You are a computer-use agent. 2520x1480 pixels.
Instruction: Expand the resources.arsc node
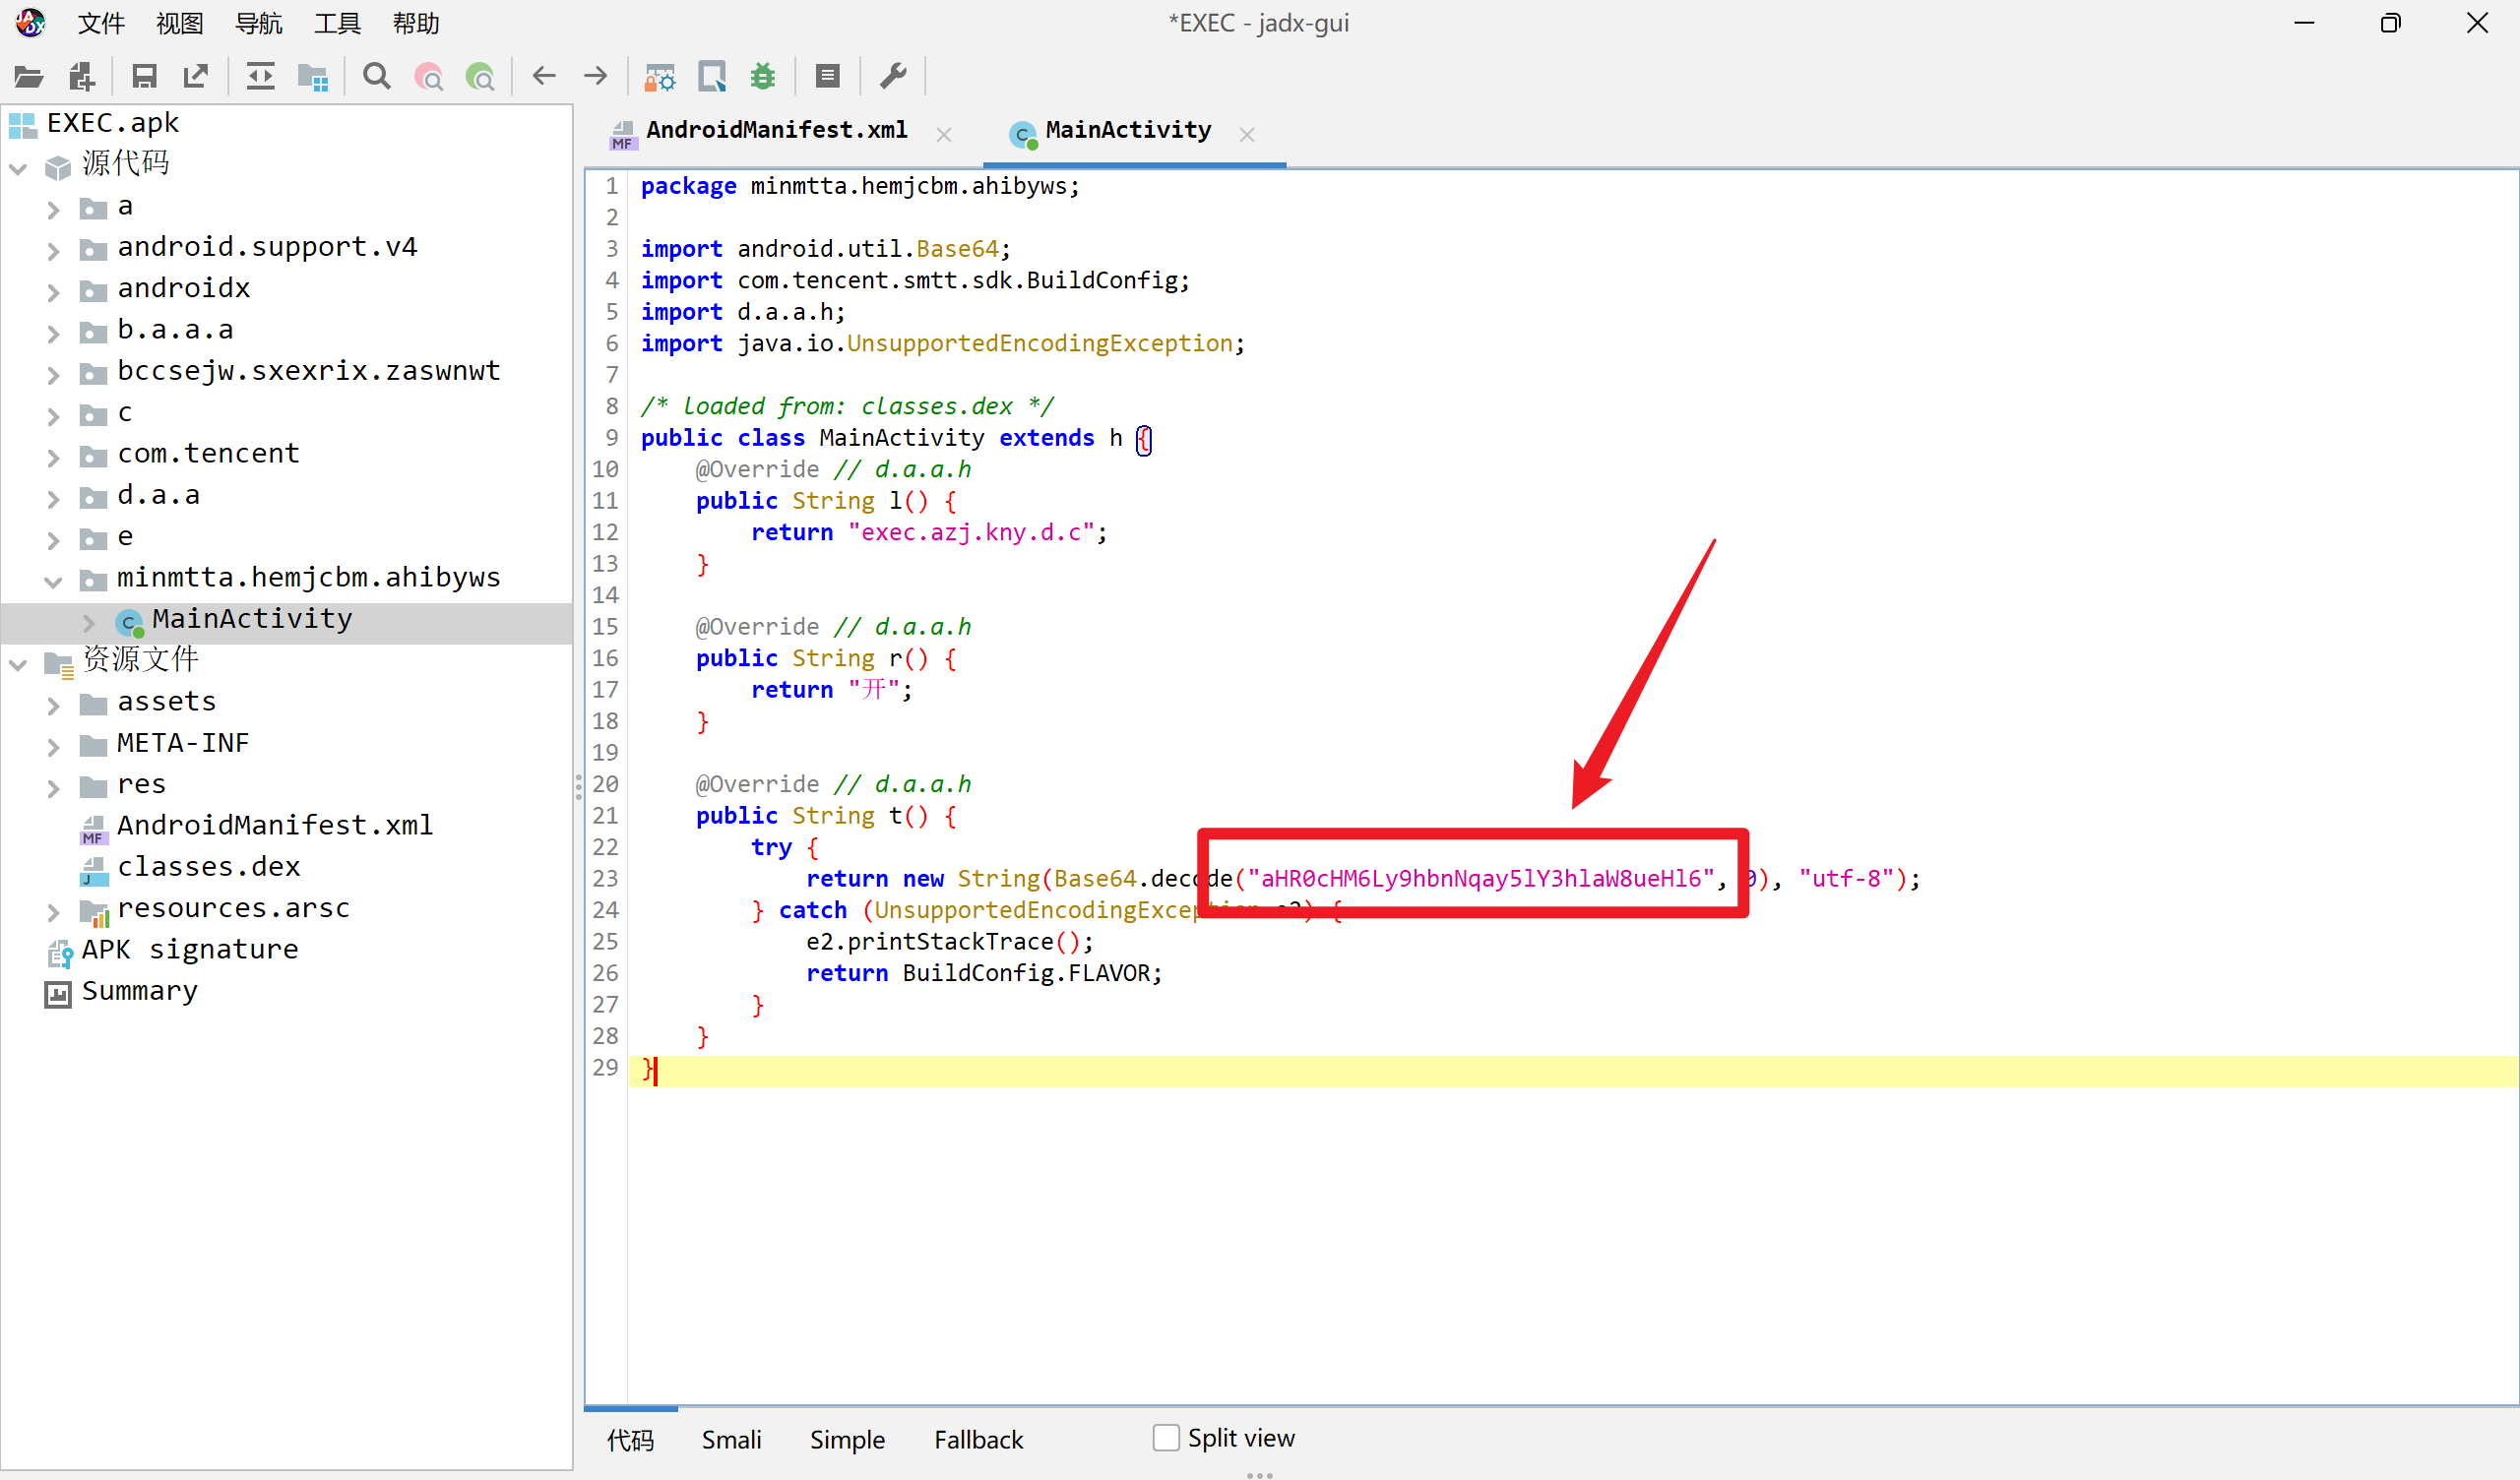53,912
